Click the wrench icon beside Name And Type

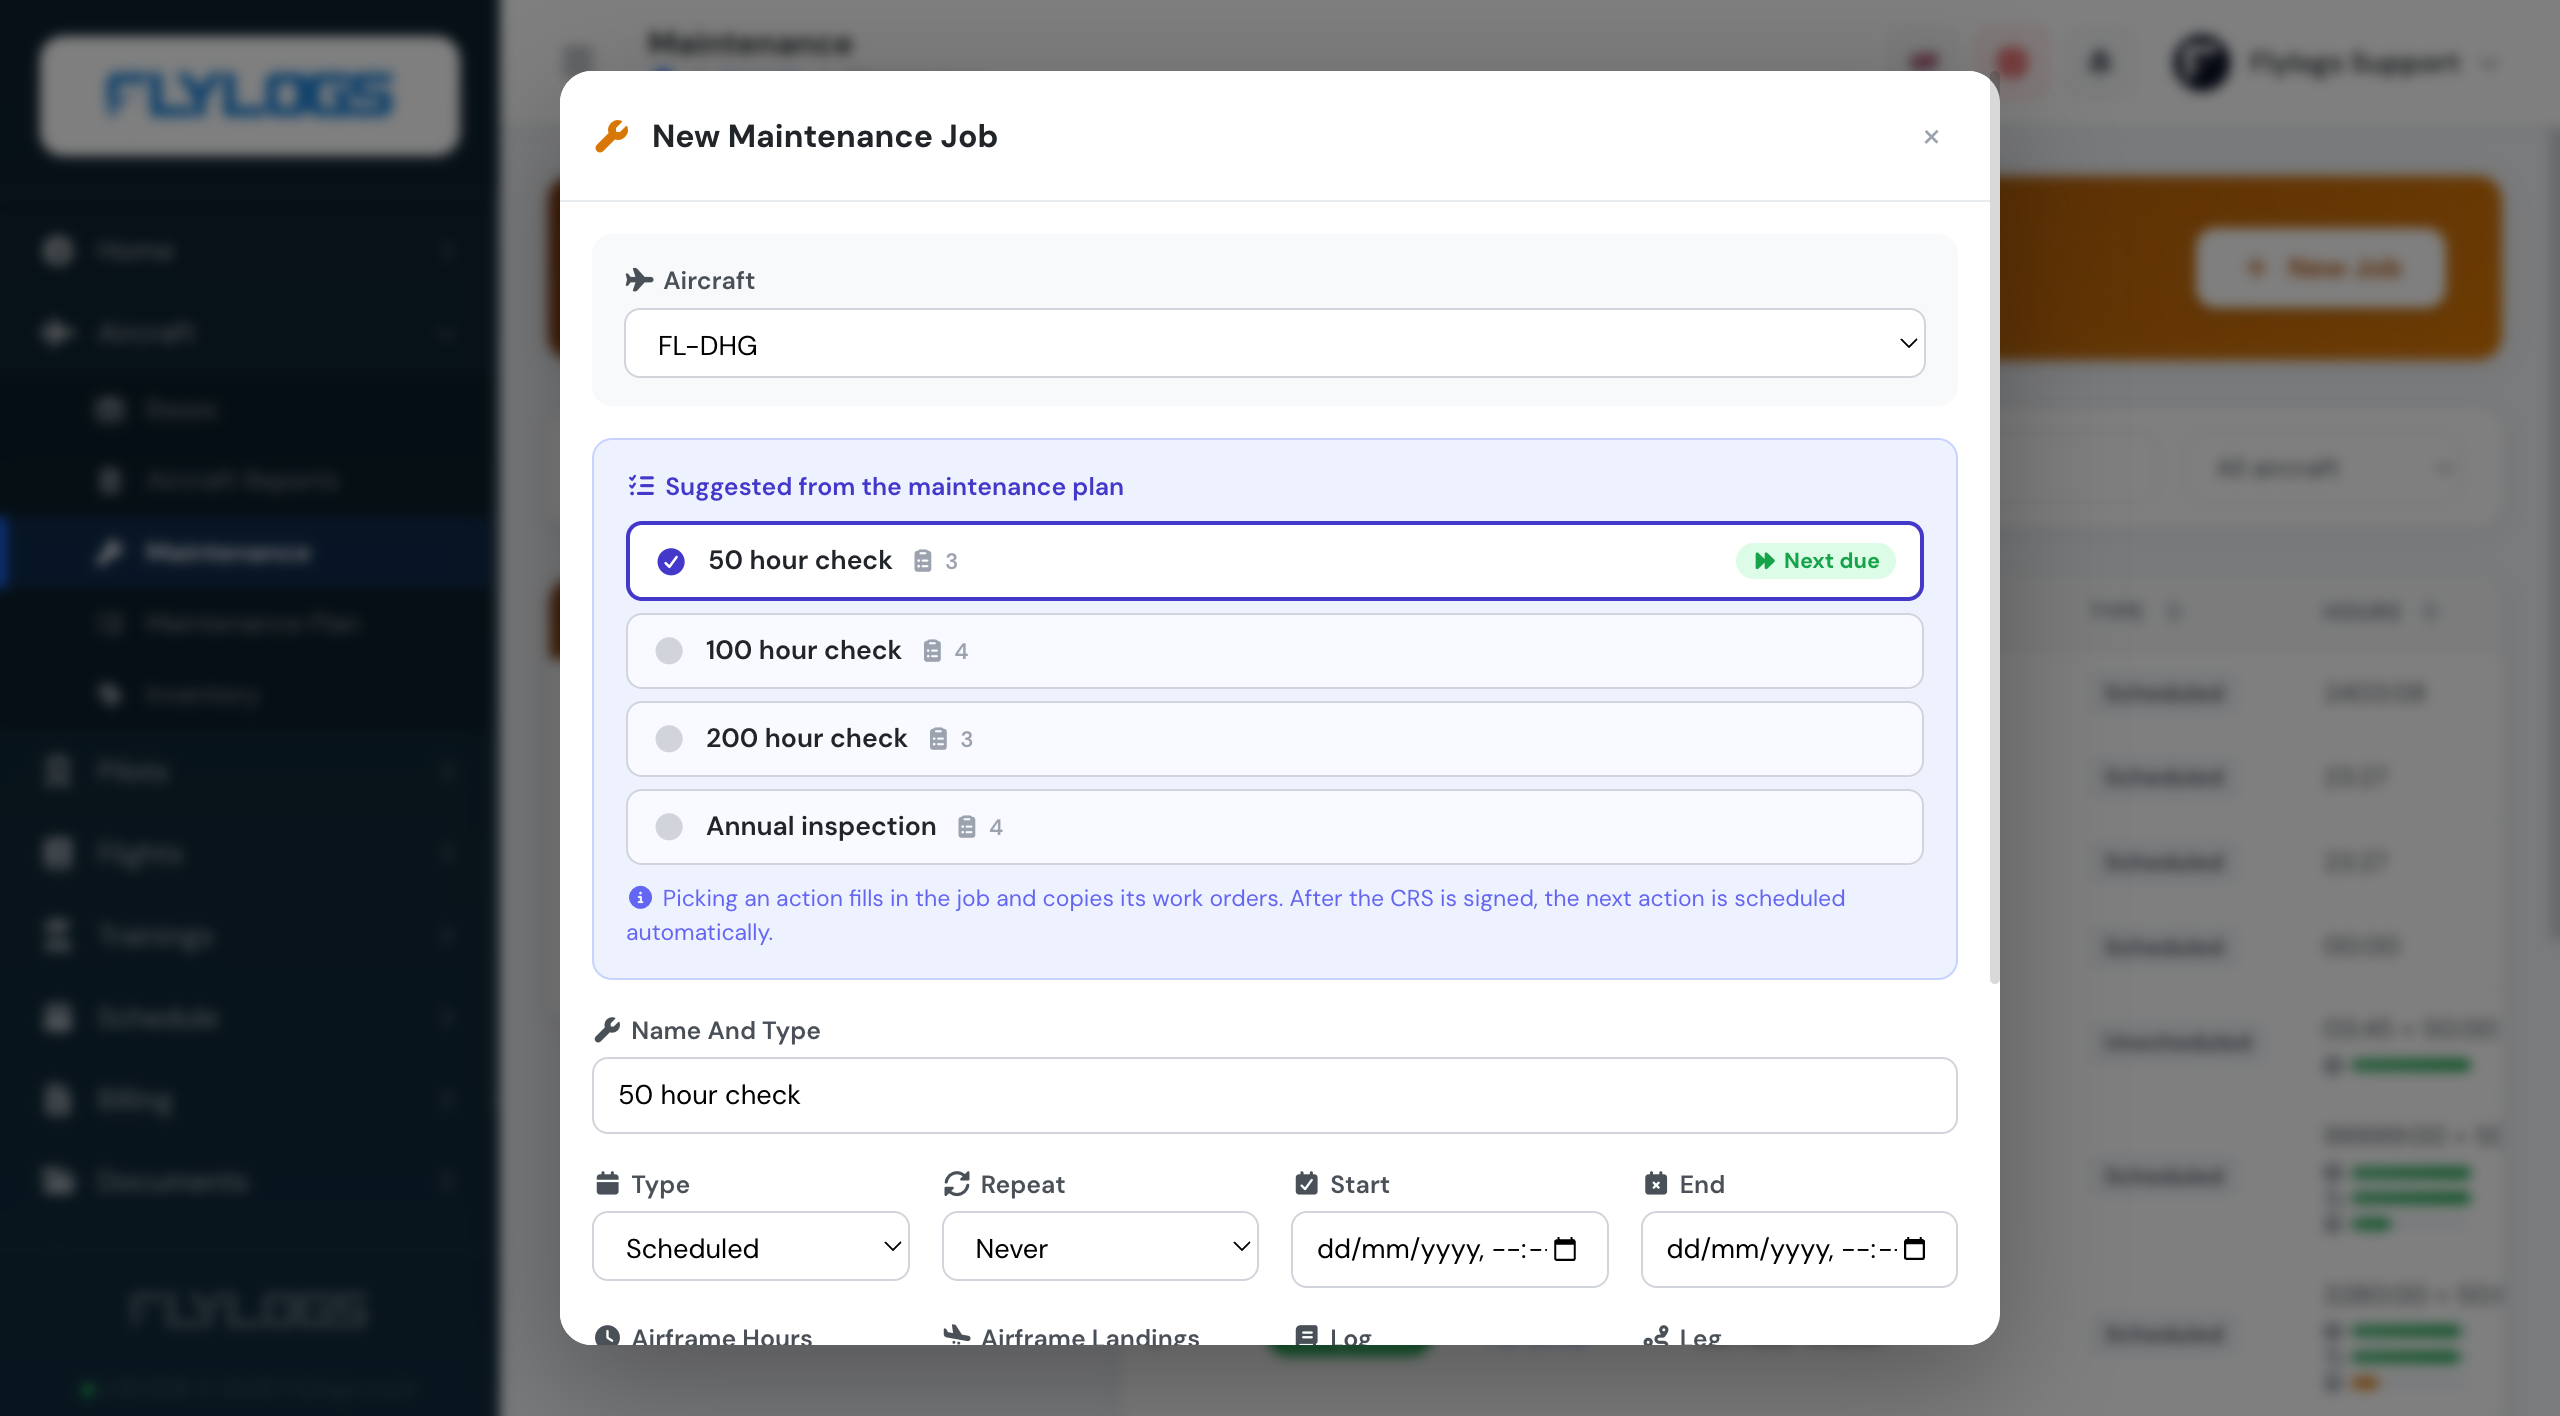[x=607, y=1030]
